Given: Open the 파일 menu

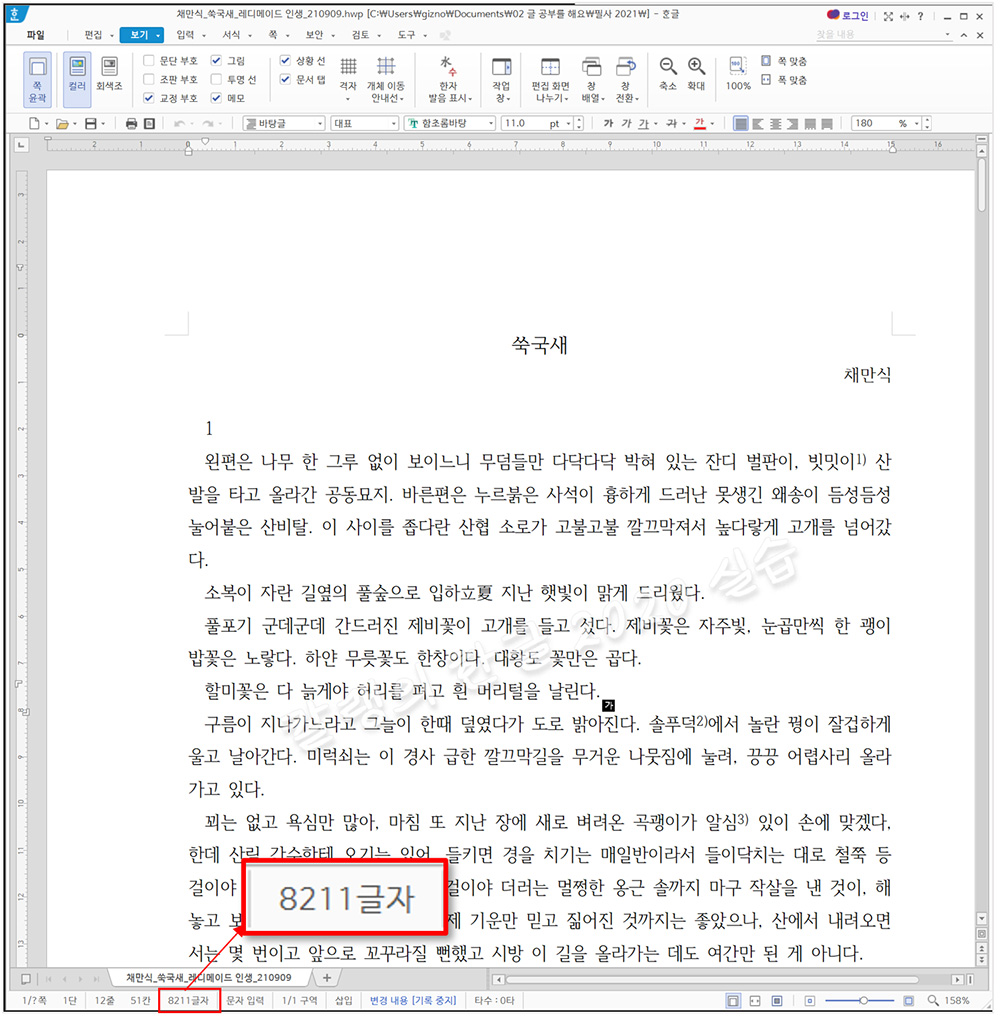Looking at the screenshot, I should [36, 34].
